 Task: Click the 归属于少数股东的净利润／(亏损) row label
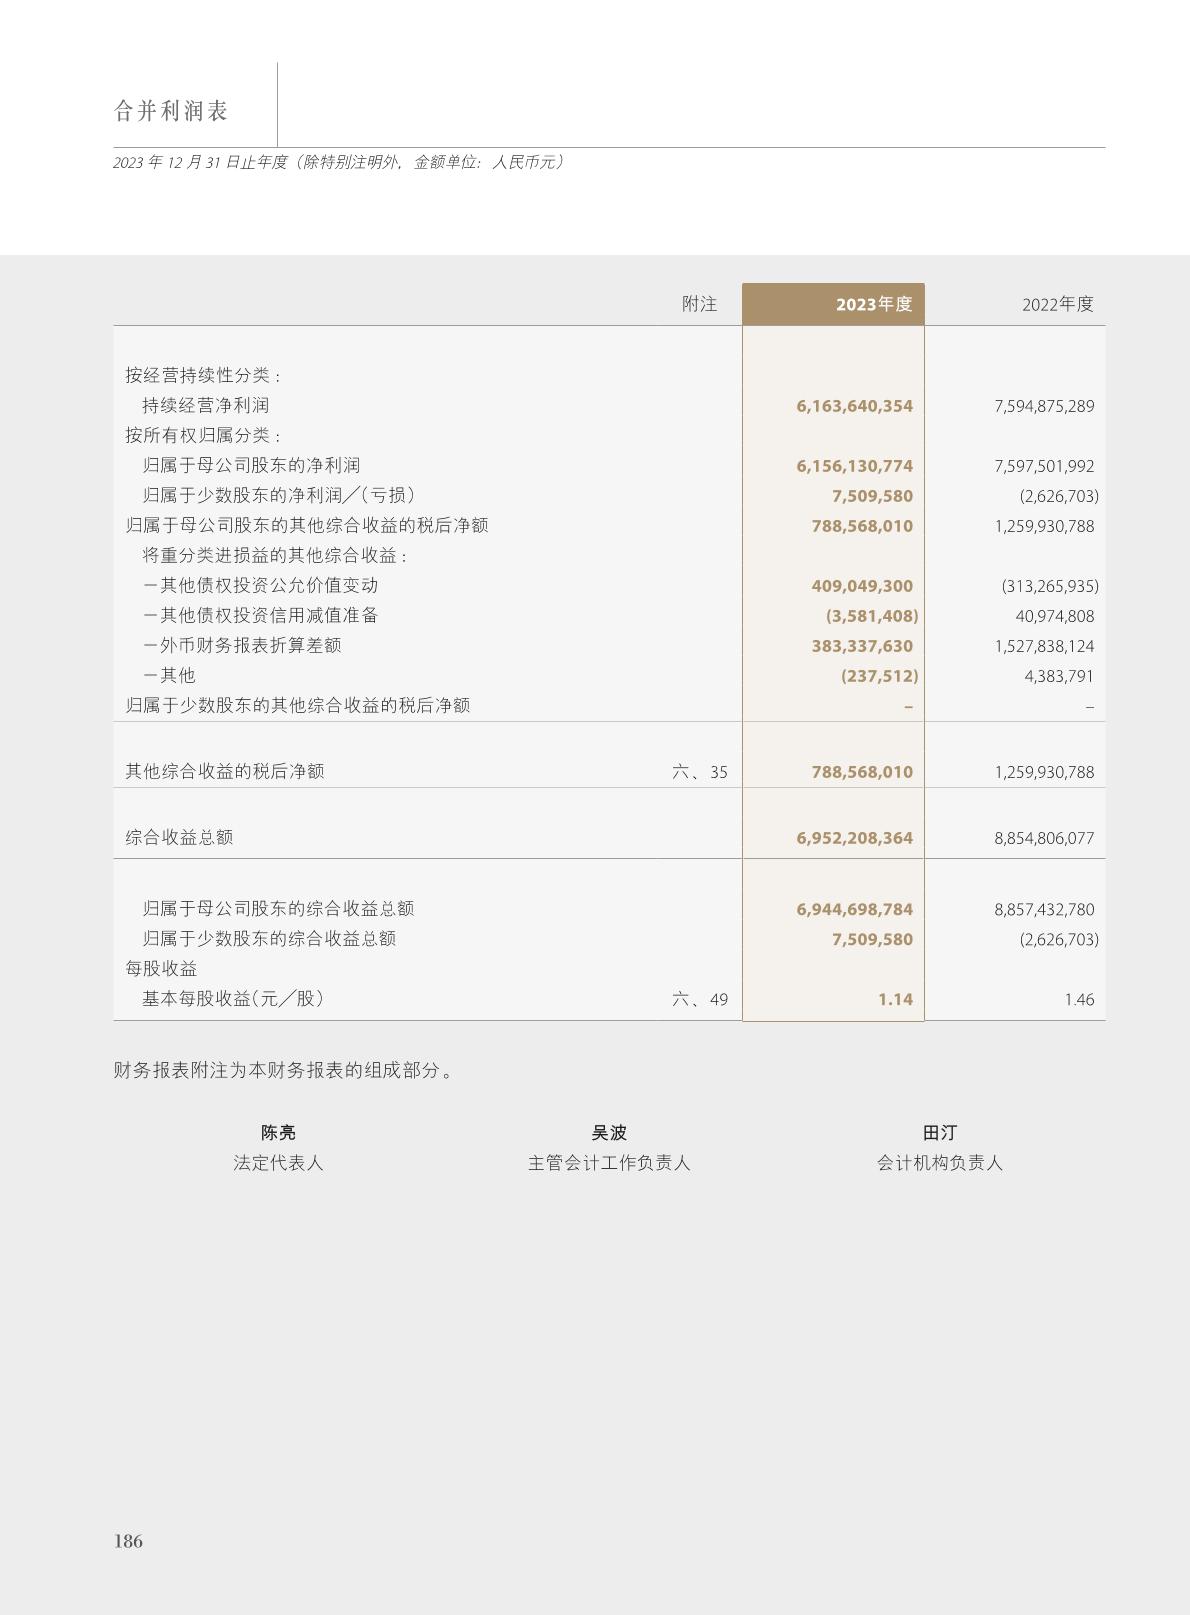click(x=279, y=496)
